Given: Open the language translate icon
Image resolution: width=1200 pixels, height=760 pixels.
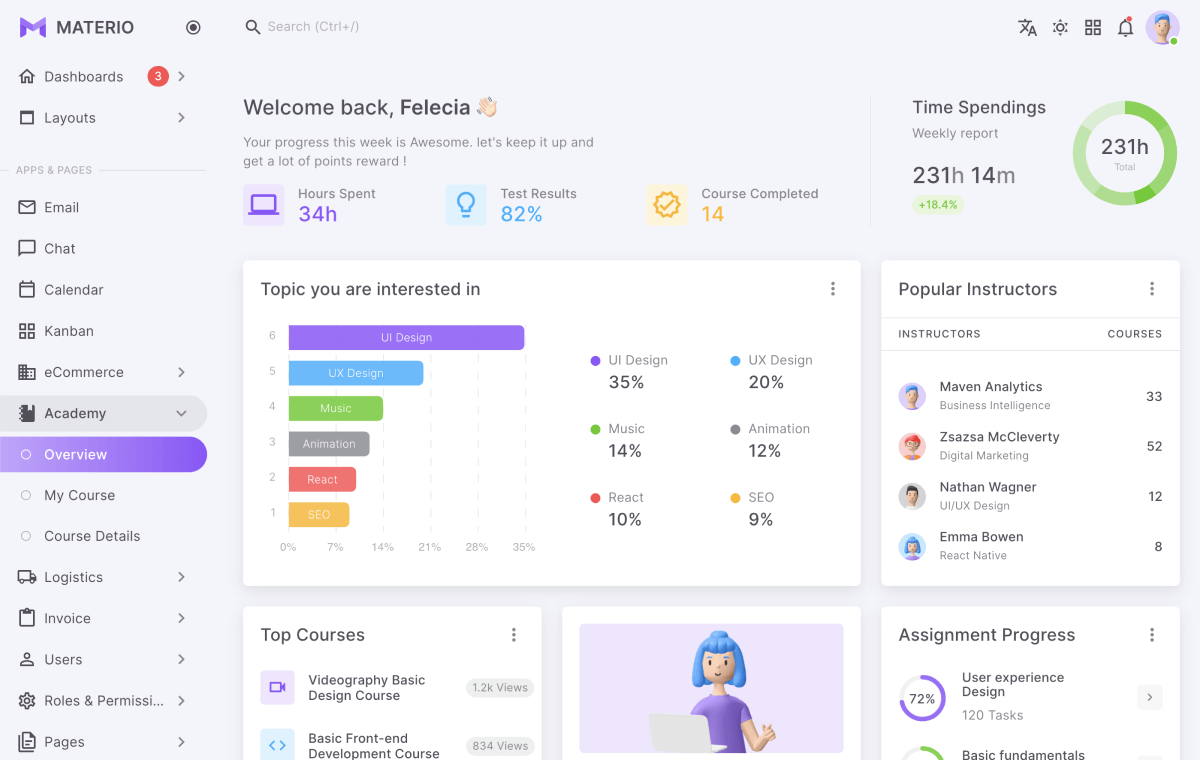Looking at the screenshot, I should pyautogui.click(x=1027, y=28).
